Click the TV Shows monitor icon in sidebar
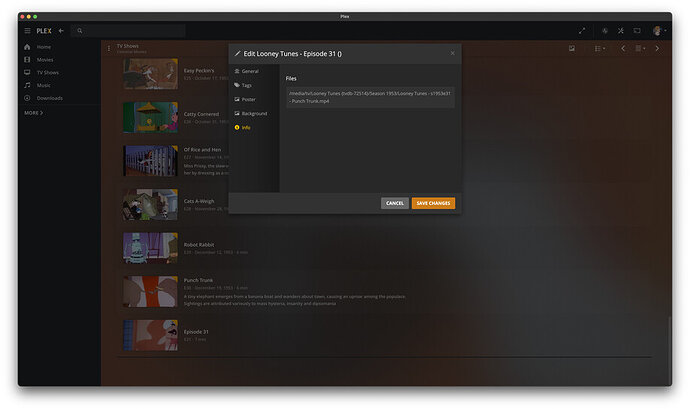690x409 pixels. [x=27, y=72]
